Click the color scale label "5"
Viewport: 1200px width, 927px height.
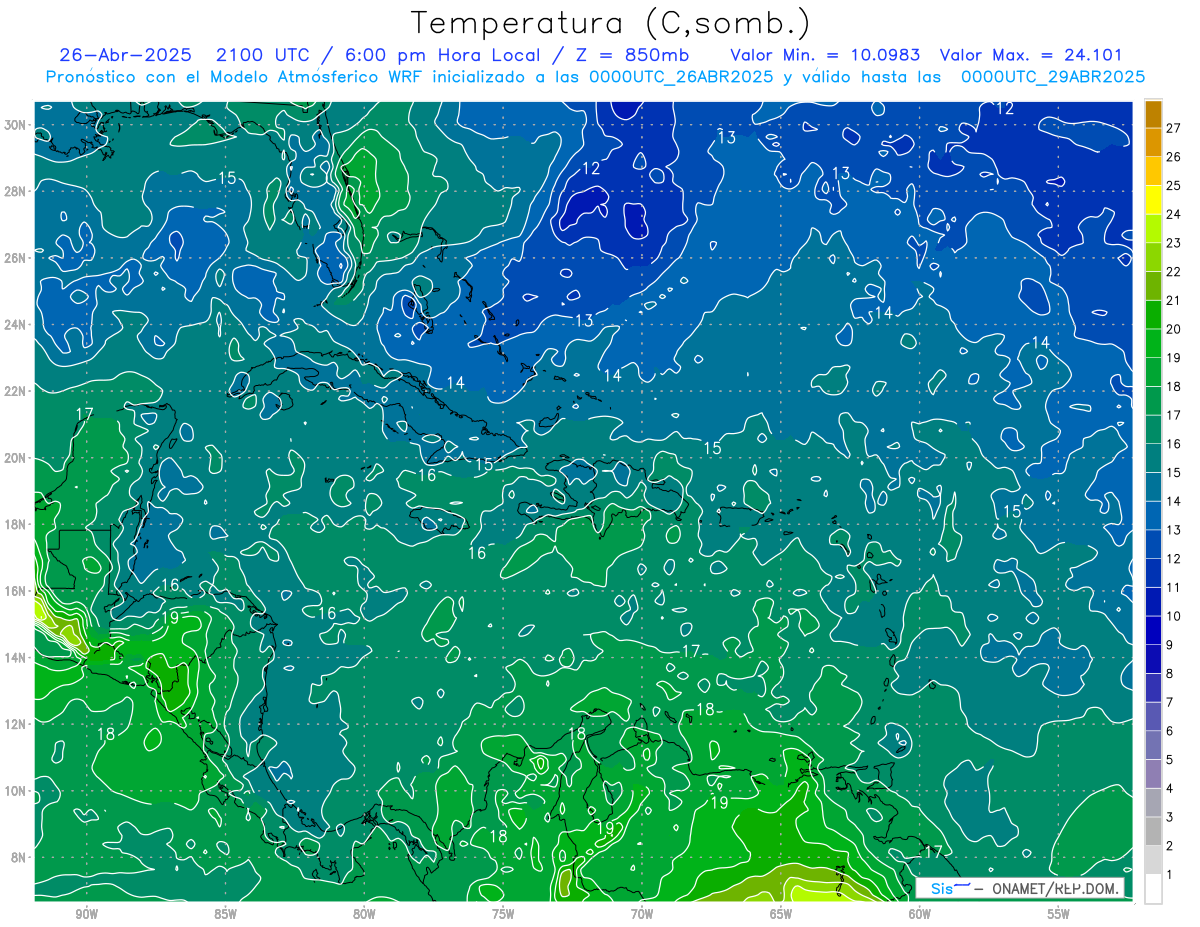(1171, 760)
